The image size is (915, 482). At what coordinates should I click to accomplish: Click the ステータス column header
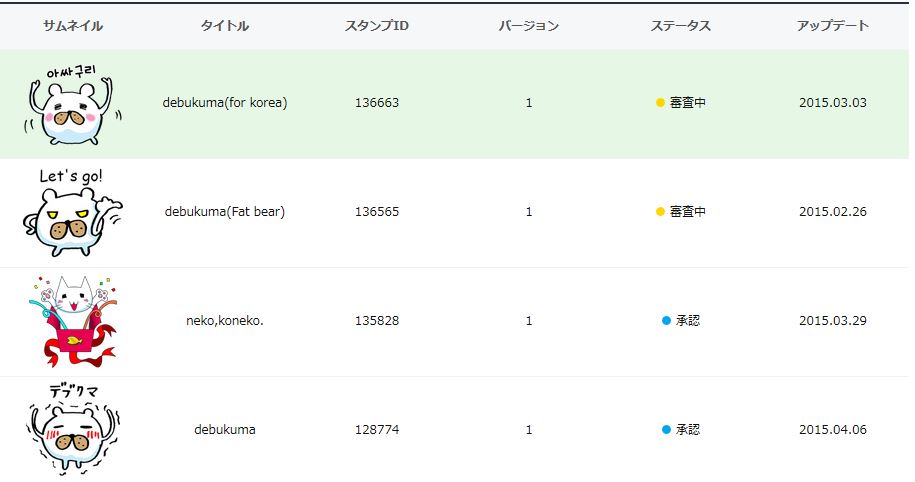[680, 26]
